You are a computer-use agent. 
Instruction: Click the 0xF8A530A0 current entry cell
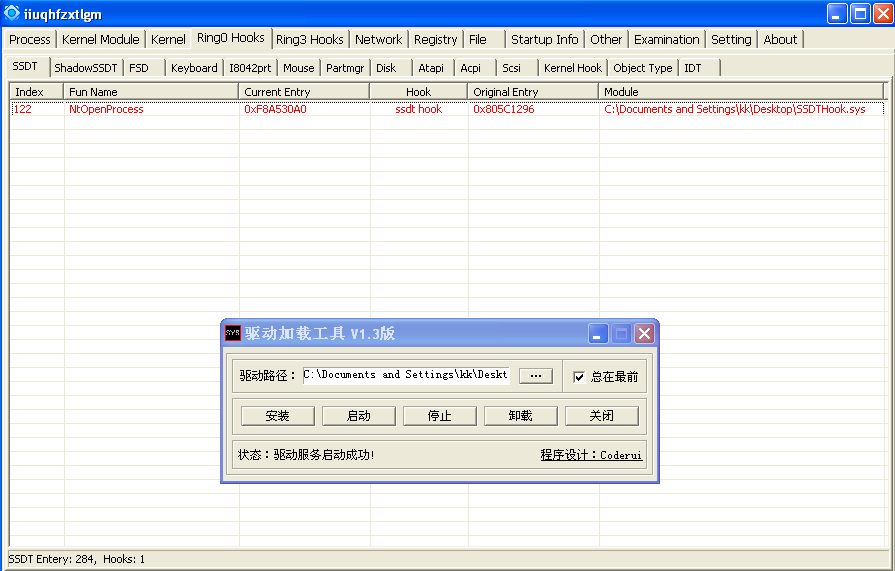[275, 109]
